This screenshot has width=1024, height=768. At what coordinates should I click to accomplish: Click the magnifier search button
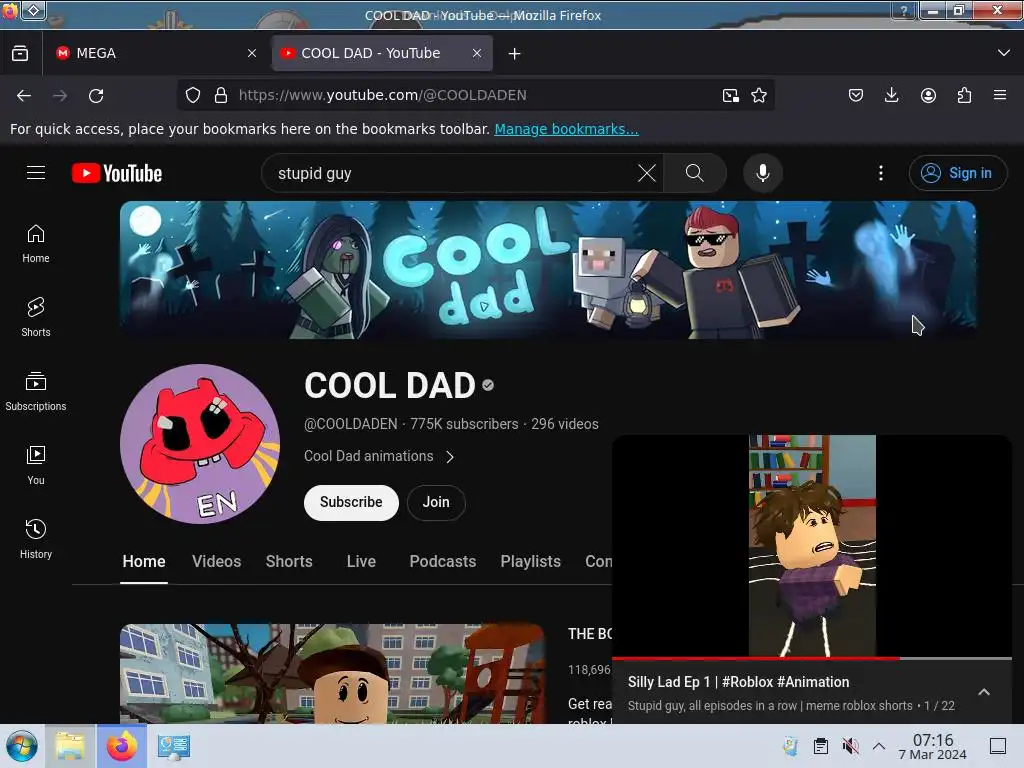click(695, 173)
